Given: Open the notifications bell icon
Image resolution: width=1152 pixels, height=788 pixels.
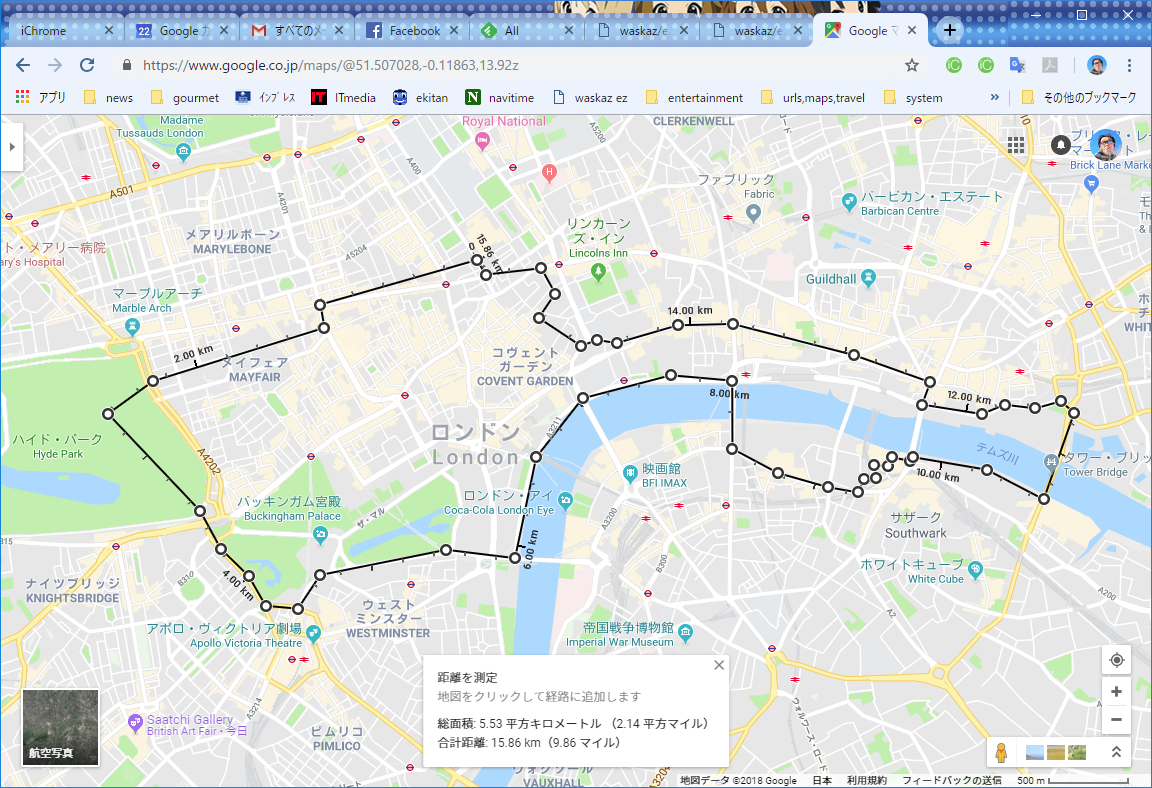Looking at the screenshot, I should coord(1060,145).
